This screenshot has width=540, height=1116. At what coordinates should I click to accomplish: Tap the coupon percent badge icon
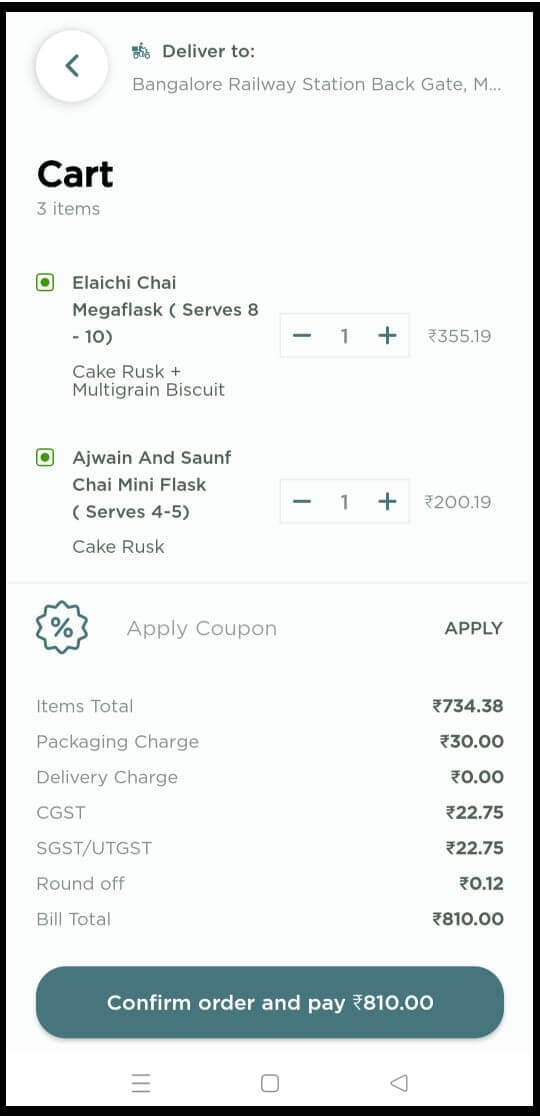62,627
